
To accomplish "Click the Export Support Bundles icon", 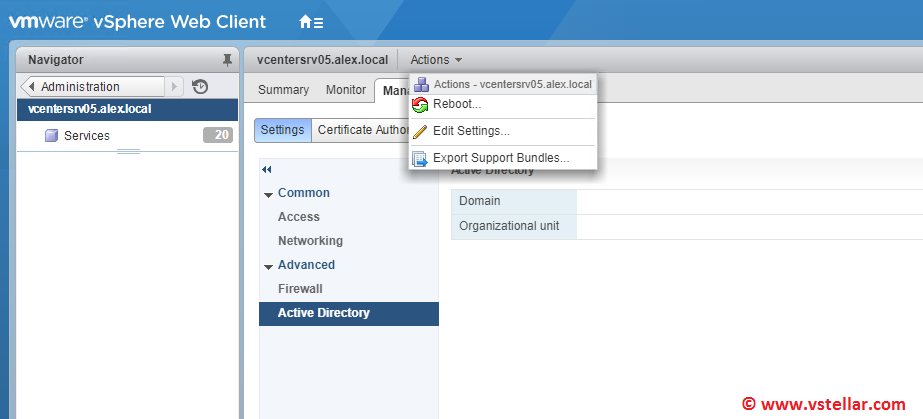I will point(420,158).
